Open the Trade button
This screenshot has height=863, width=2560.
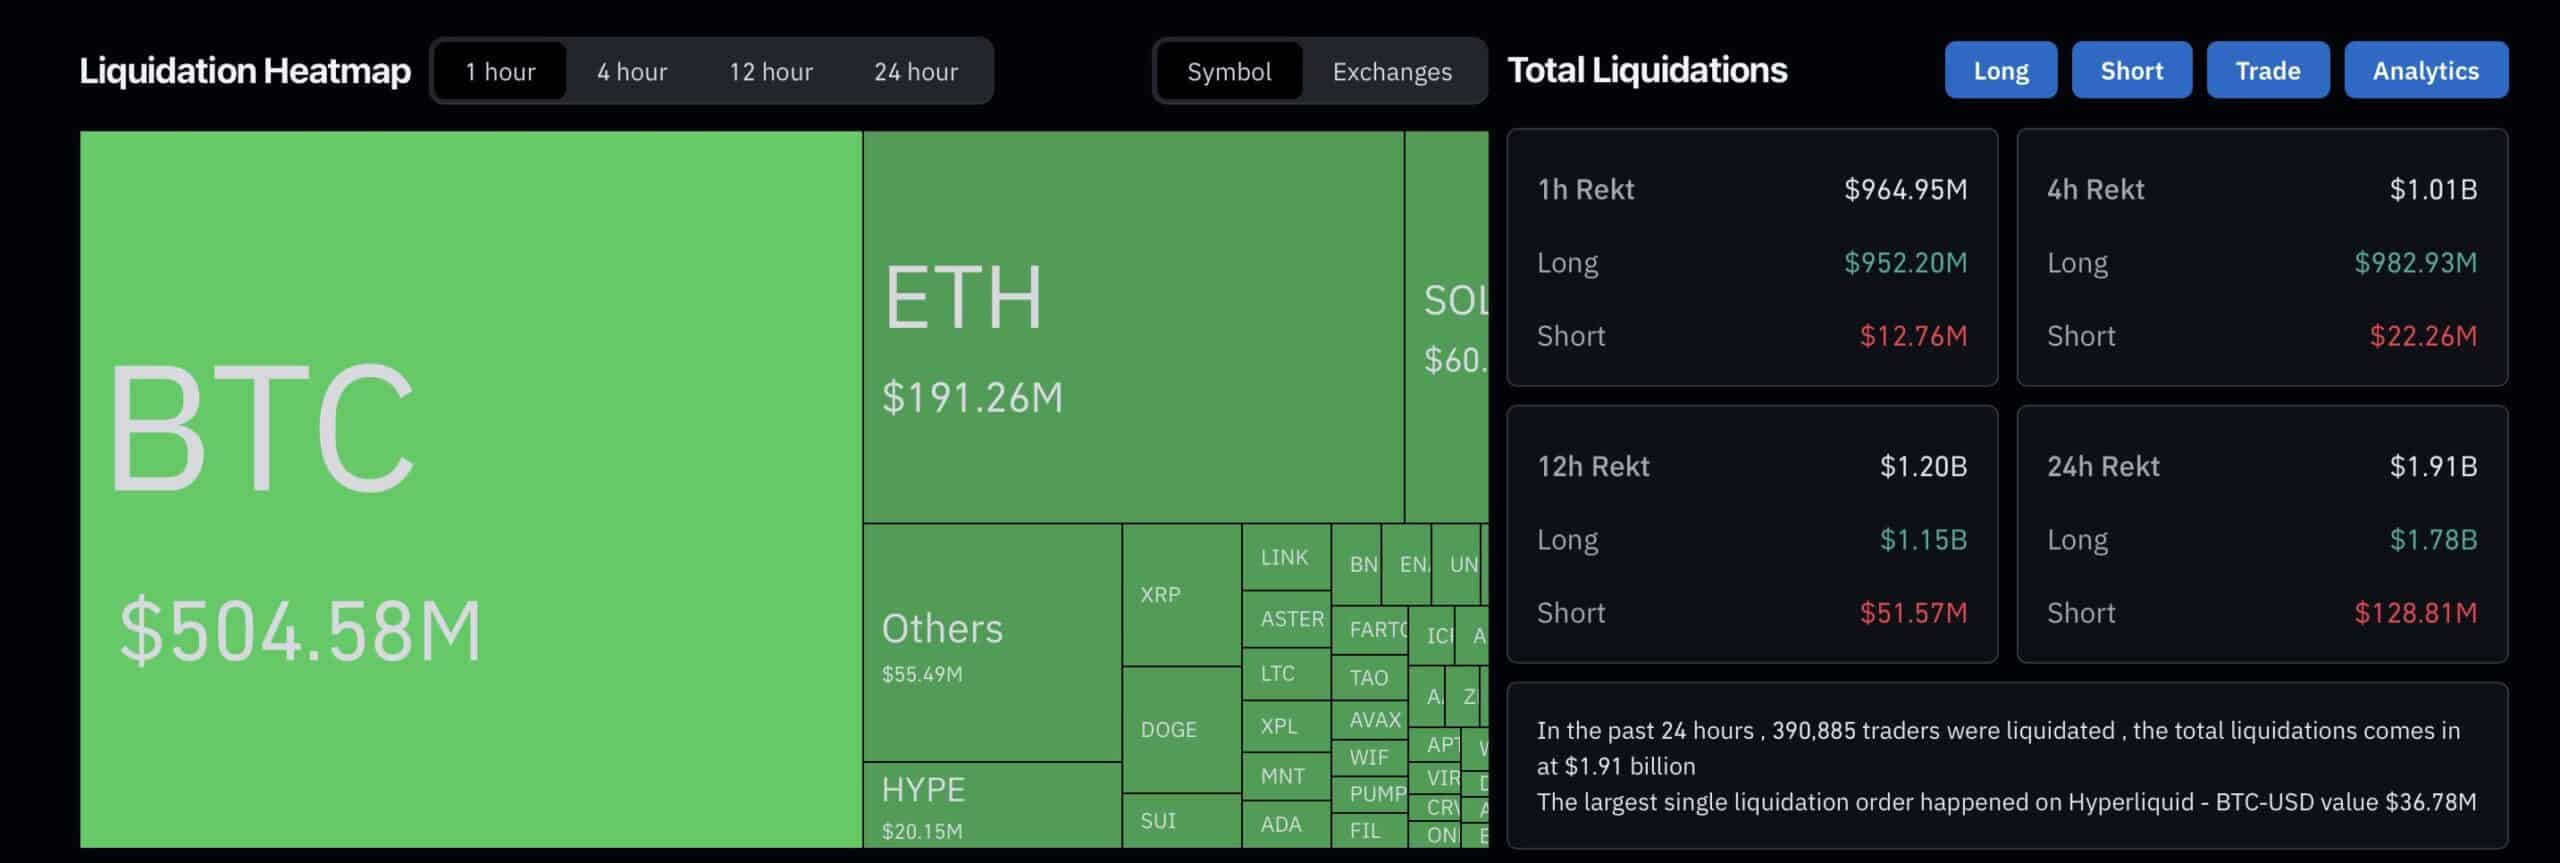click(x=2267, y=70)
